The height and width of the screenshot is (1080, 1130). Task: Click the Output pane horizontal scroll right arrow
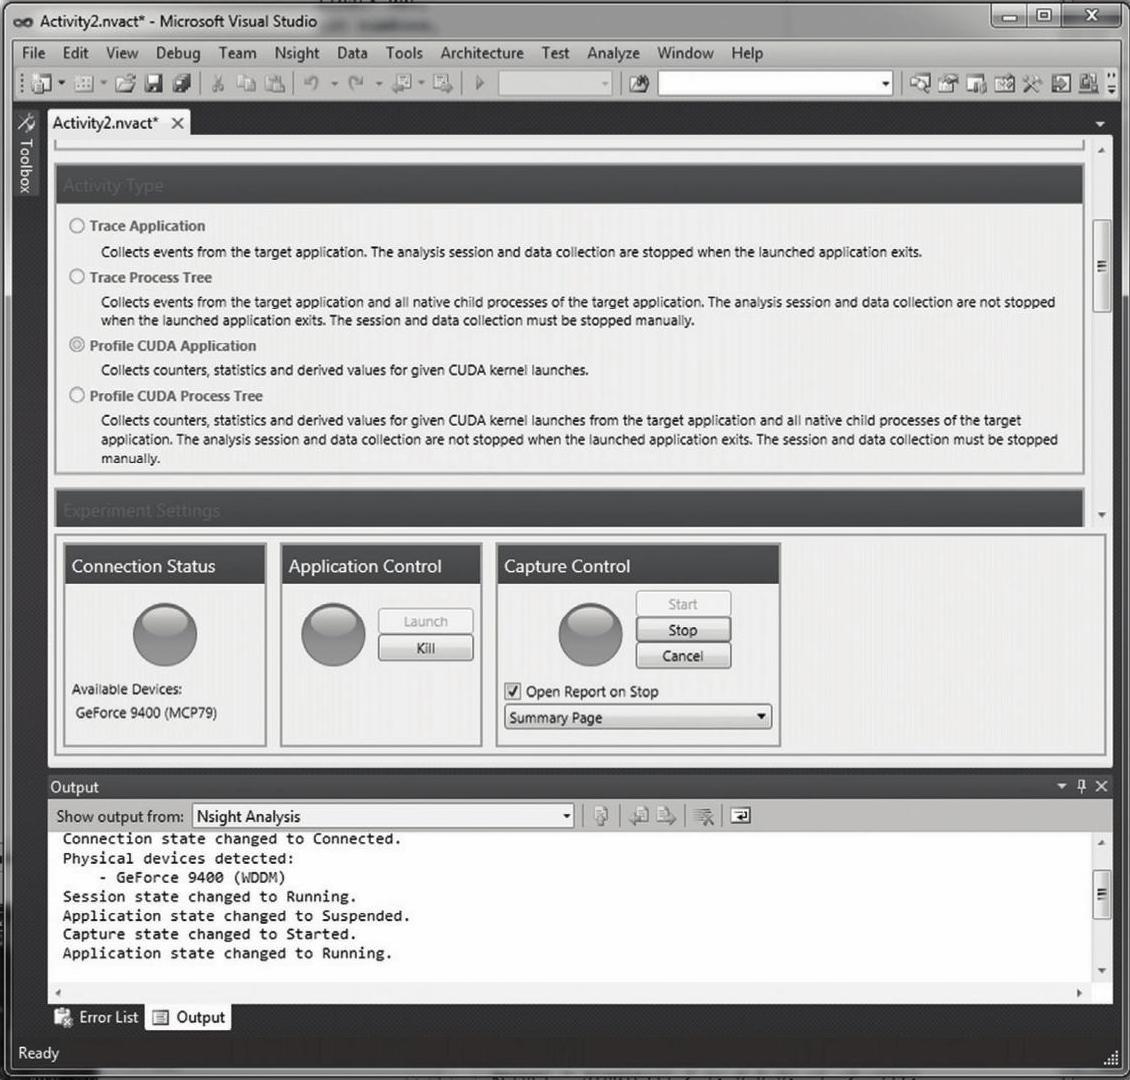click(x=1079, y=992)
